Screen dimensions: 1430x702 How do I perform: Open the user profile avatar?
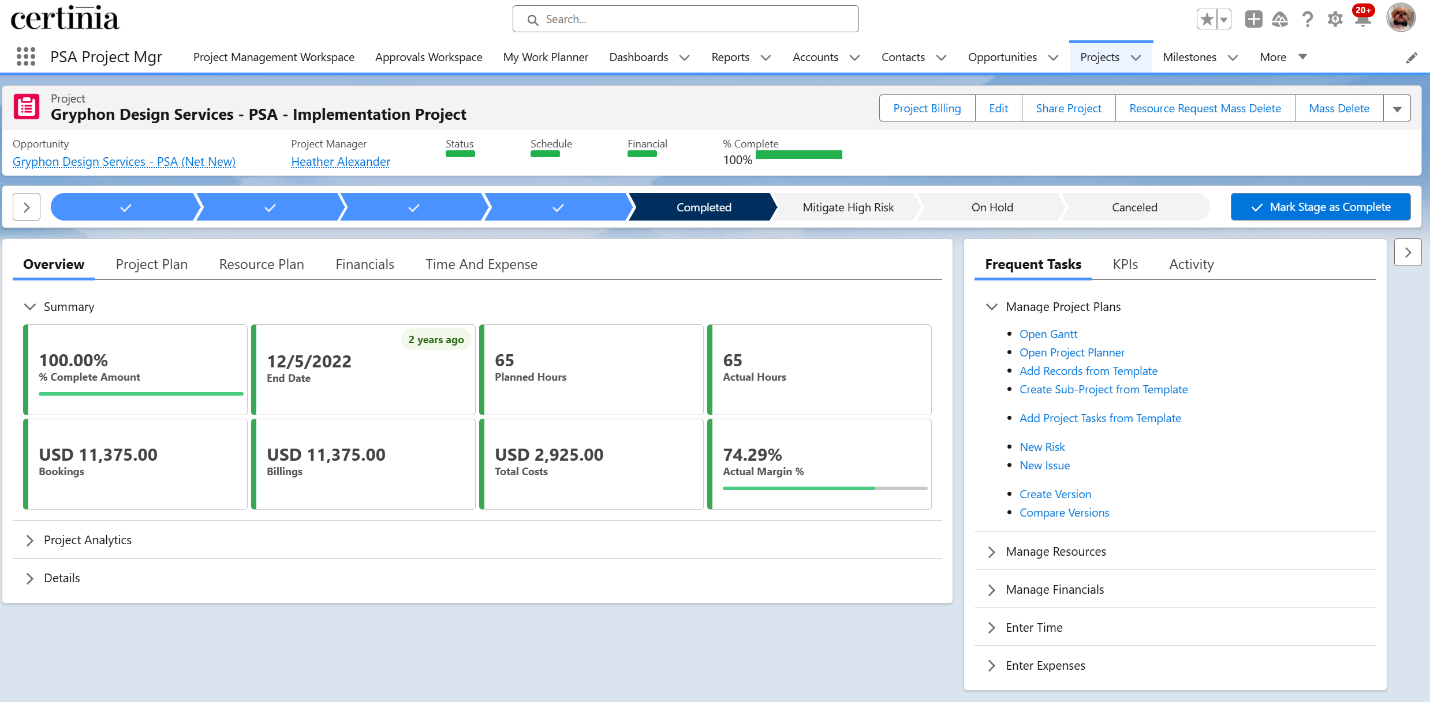1401,18
